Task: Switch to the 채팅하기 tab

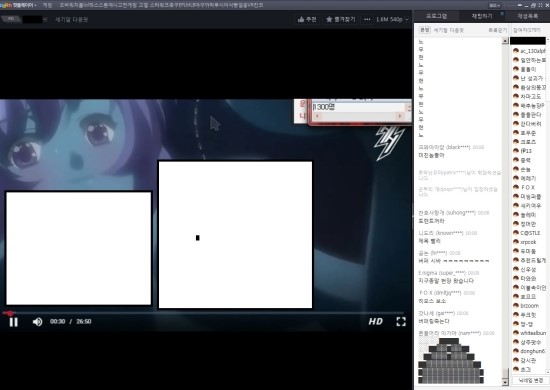Action: [x=482, y=16]
